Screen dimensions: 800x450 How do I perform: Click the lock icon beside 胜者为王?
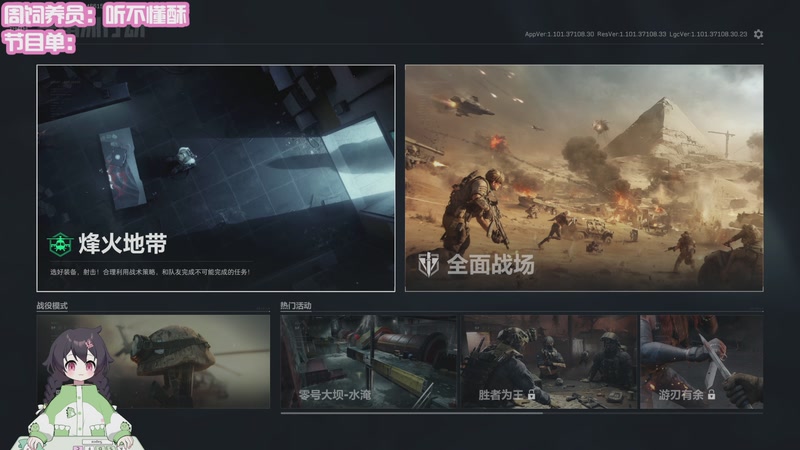(x=532, y=394)
